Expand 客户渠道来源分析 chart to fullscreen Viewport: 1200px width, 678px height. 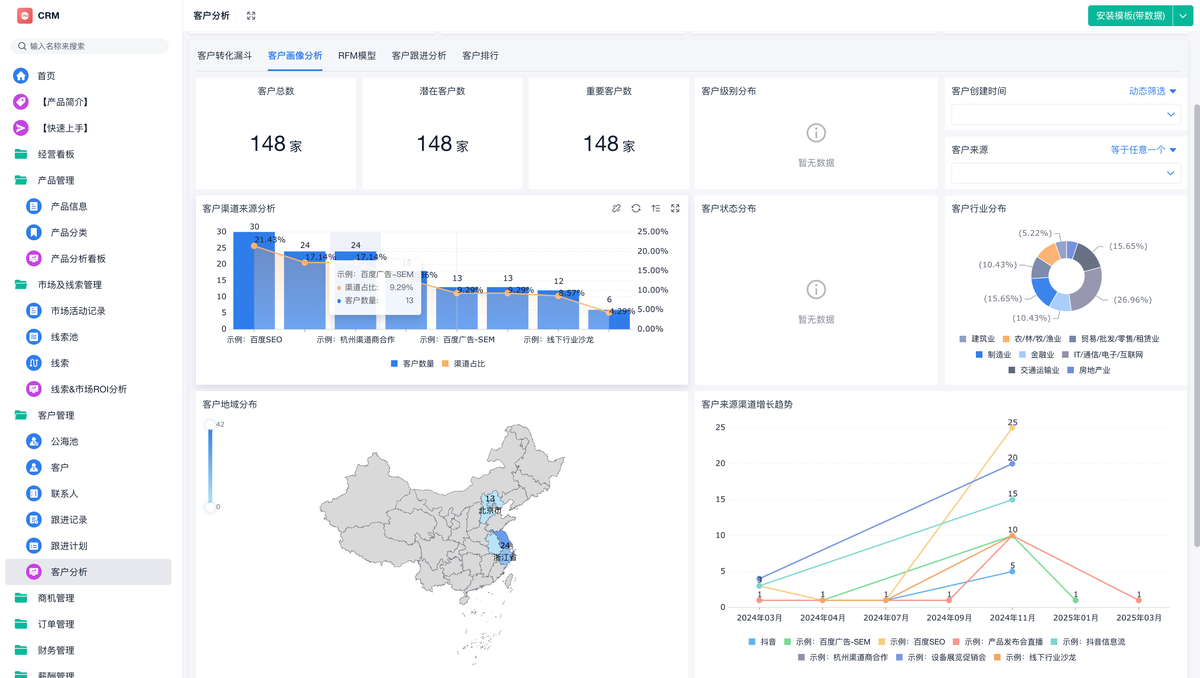(x=675, y=208)
